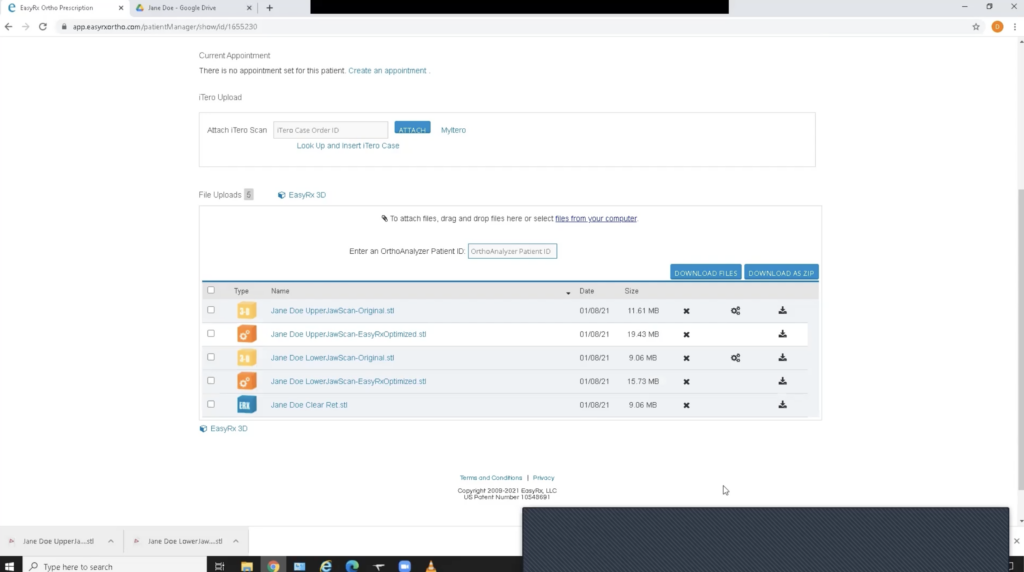The image size is (1024, 572).
Task: Expand options for Jane Doe LowerJaw download
Action: click(238, 541)
